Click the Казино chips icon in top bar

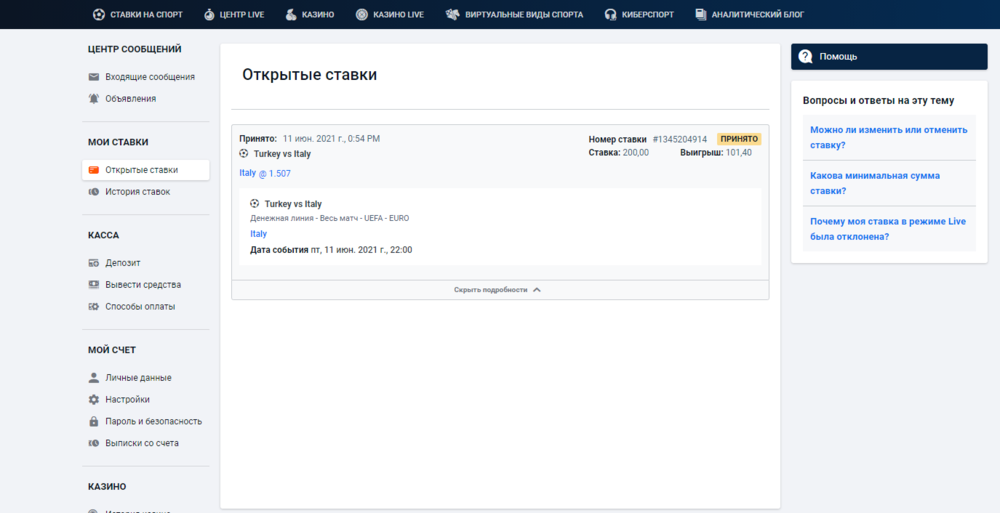point(291,14)
